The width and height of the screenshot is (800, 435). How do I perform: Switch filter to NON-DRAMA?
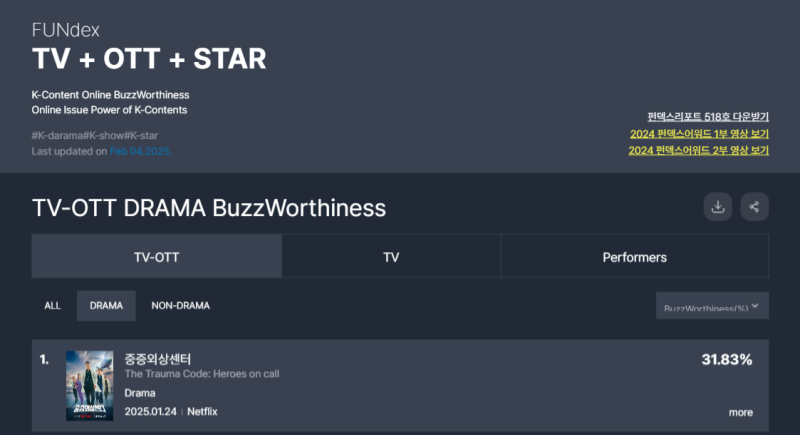(x=181, y=306)
